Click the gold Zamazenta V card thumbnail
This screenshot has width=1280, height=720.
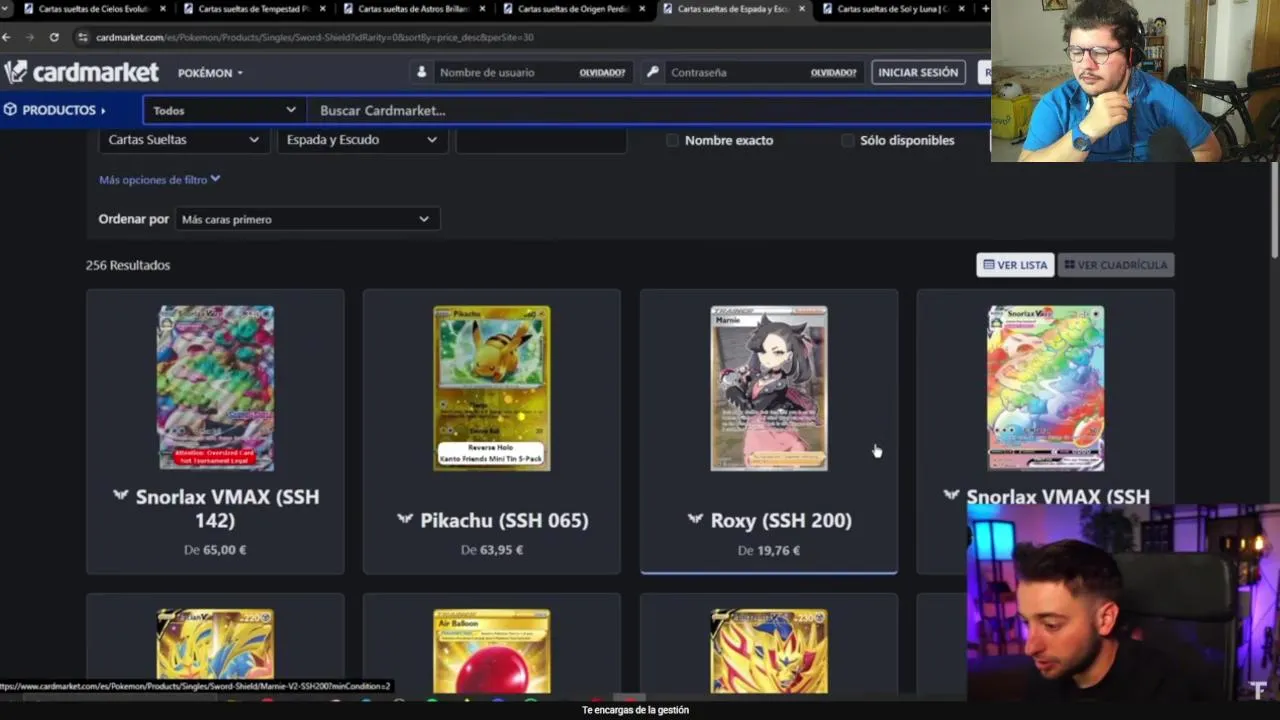point(768,651)
